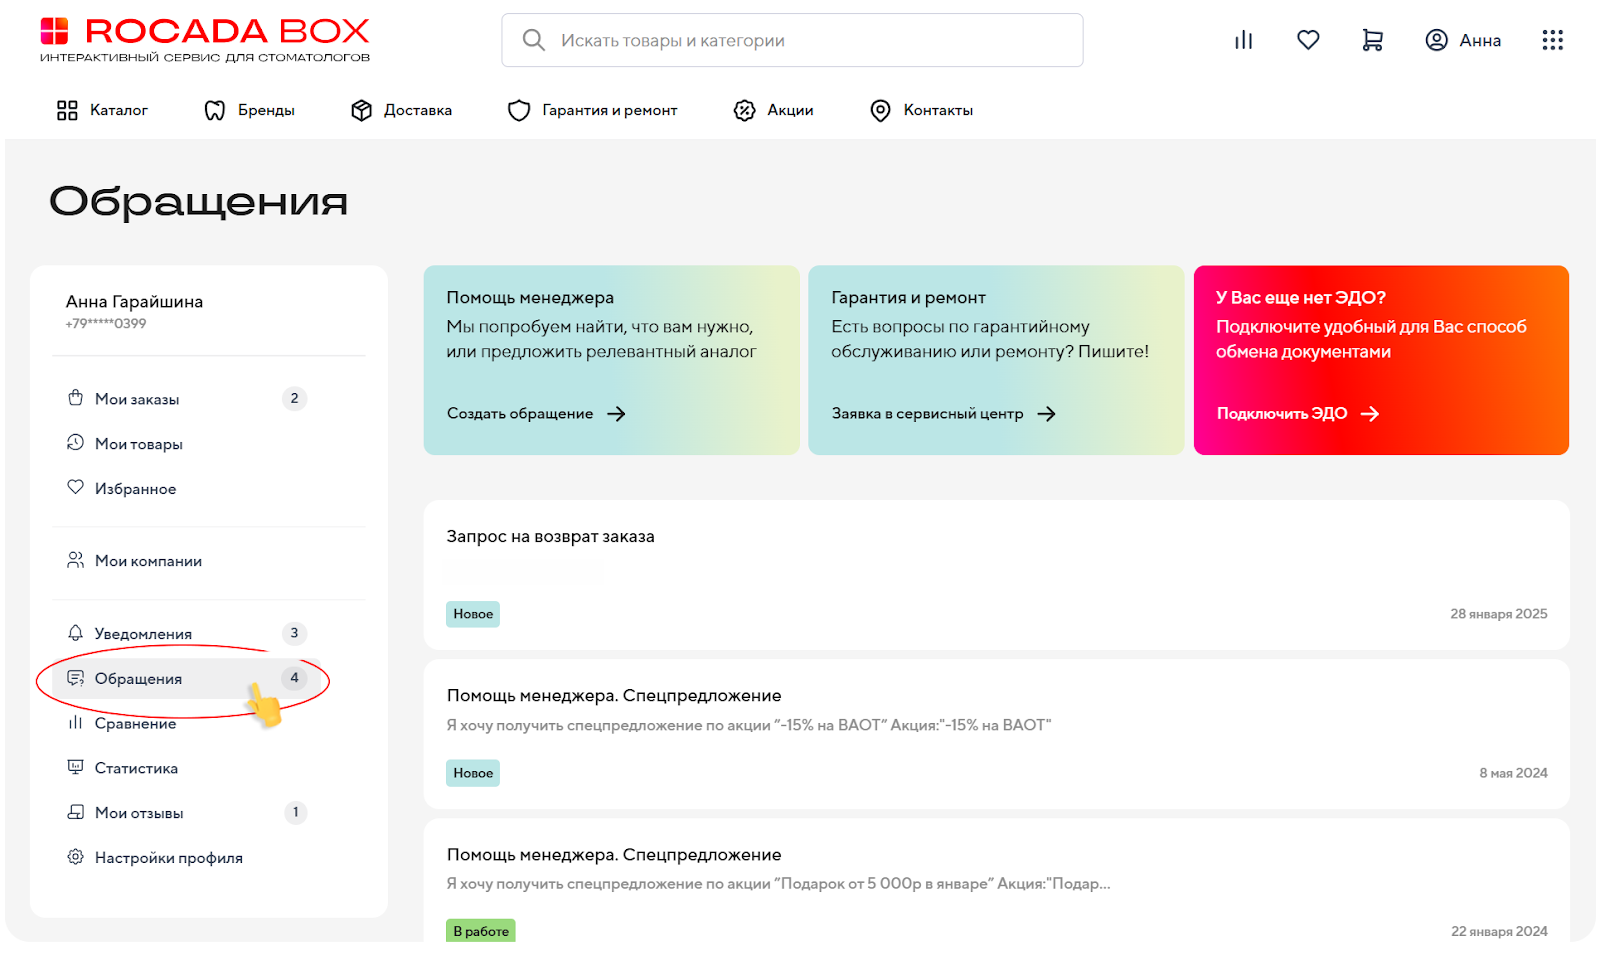Click the Мои заказы bag icon
This screenshot has height=975, width=1600.
click(75, 397)
